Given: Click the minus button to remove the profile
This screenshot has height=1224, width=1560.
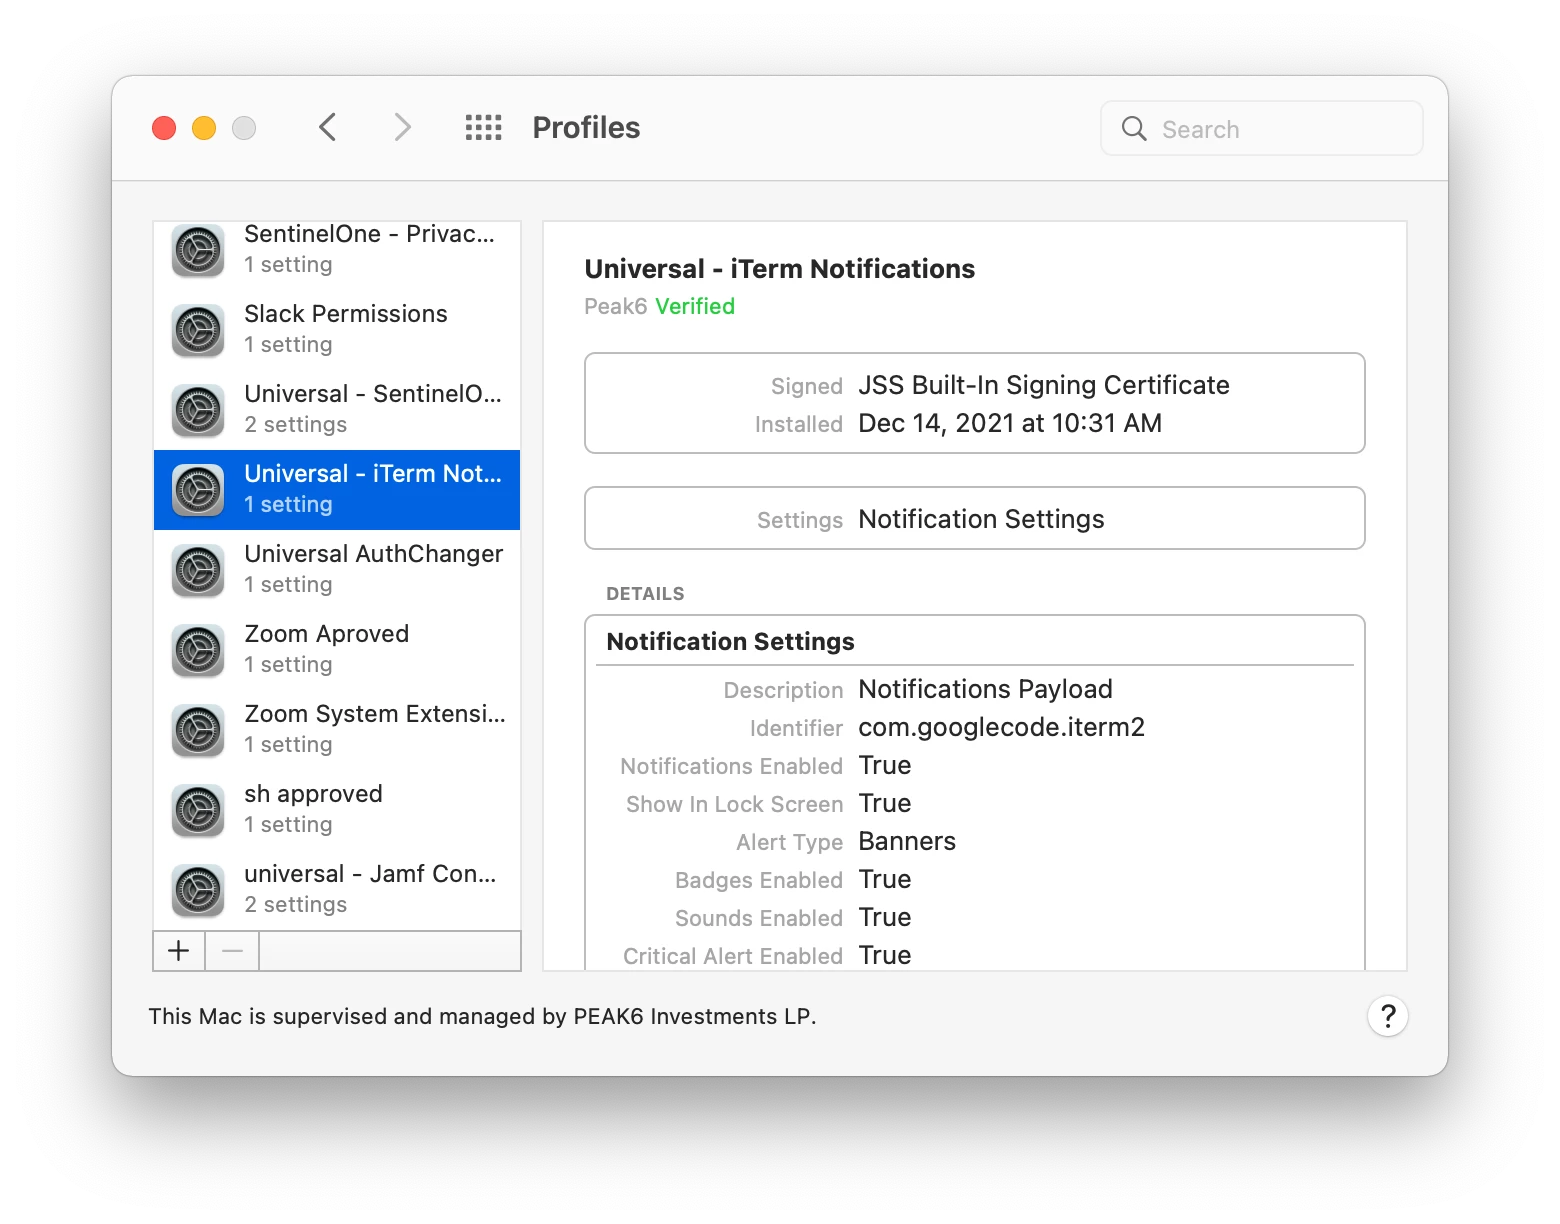Looking at the screenshot, I should (x=232, y=951).
